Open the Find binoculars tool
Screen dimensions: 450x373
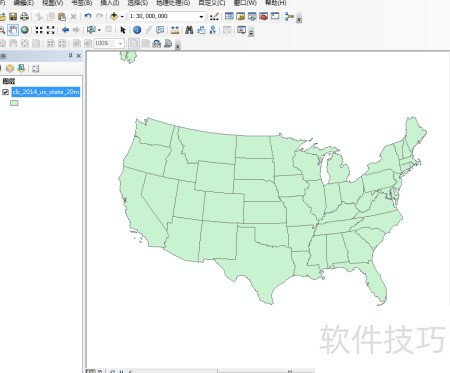pyautogui.click(x=189, y=30)
